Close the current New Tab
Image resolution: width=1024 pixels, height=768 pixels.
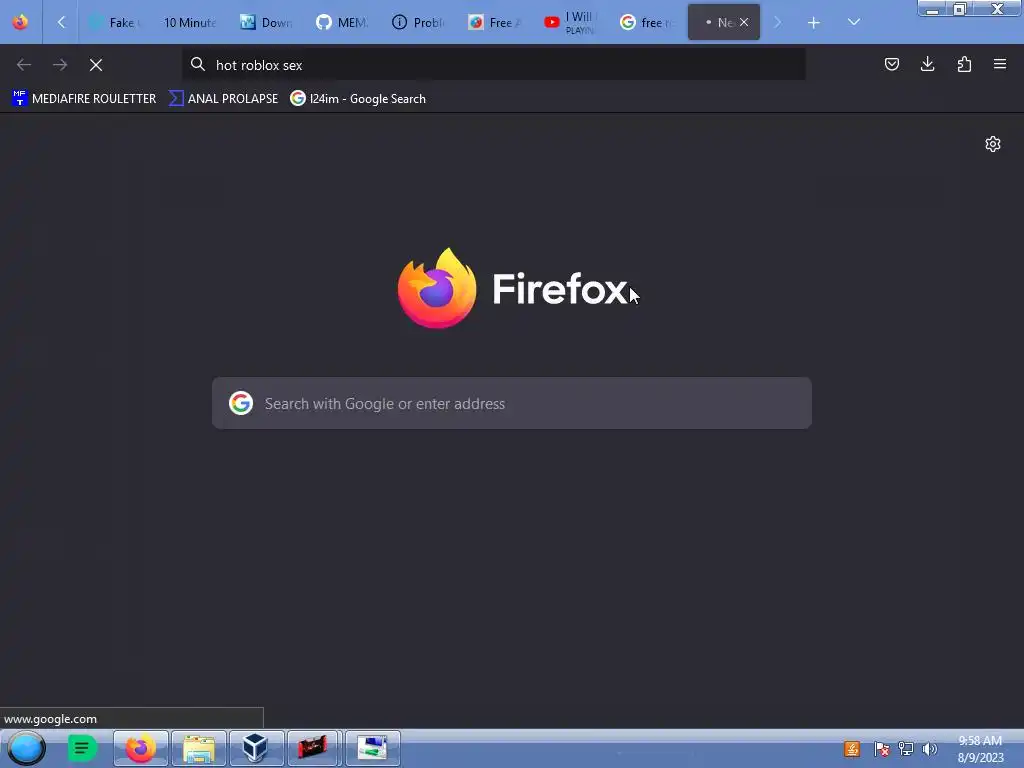pyautogui.click(x=744, y=22)
